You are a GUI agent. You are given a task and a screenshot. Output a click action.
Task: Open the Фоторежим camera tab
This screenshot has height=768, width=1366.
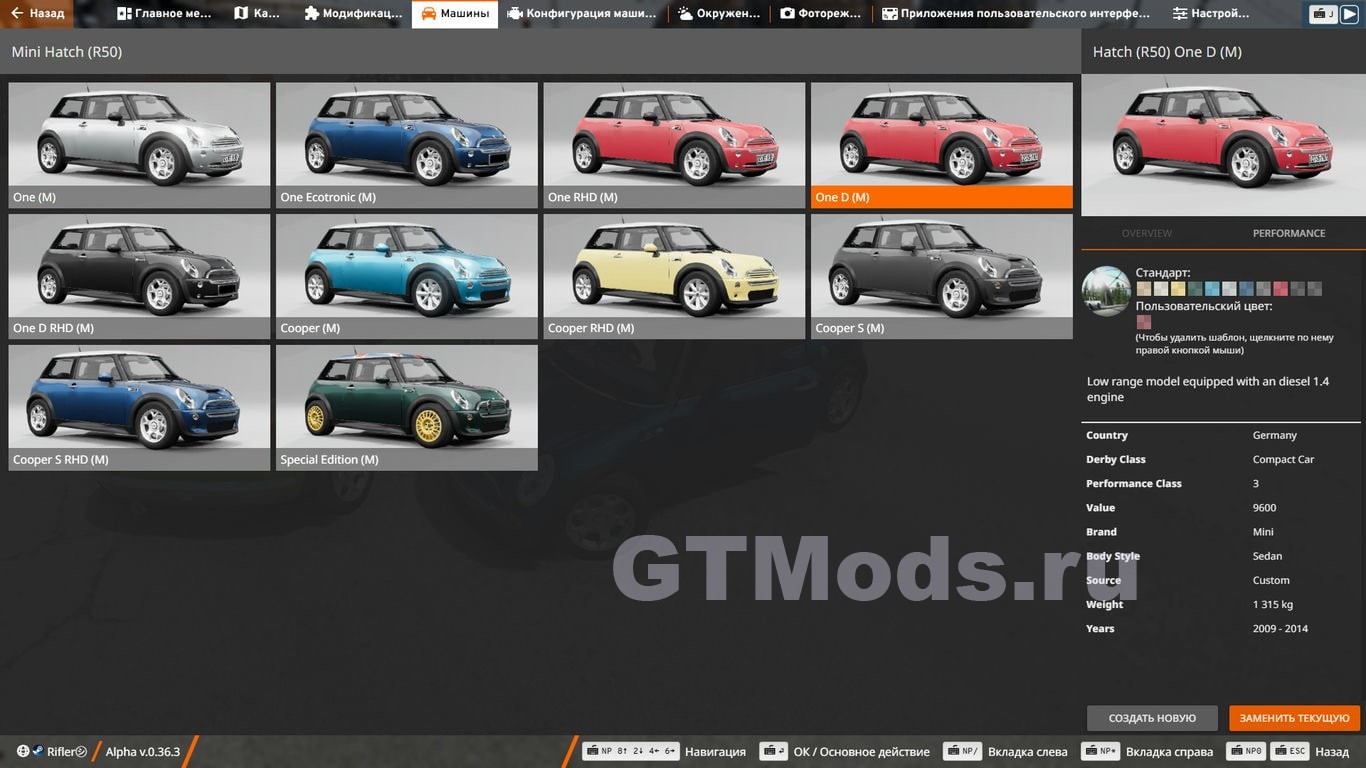[x=820, y=14]
